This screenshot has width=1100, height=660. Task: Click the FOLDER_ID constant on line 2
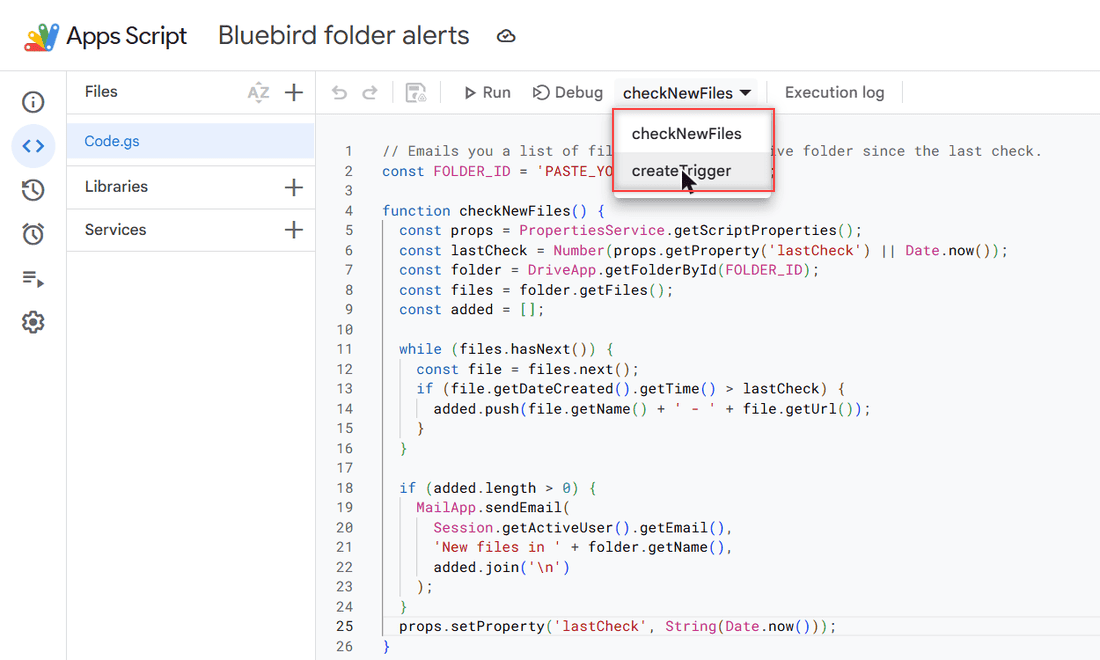tap(472, 171)
